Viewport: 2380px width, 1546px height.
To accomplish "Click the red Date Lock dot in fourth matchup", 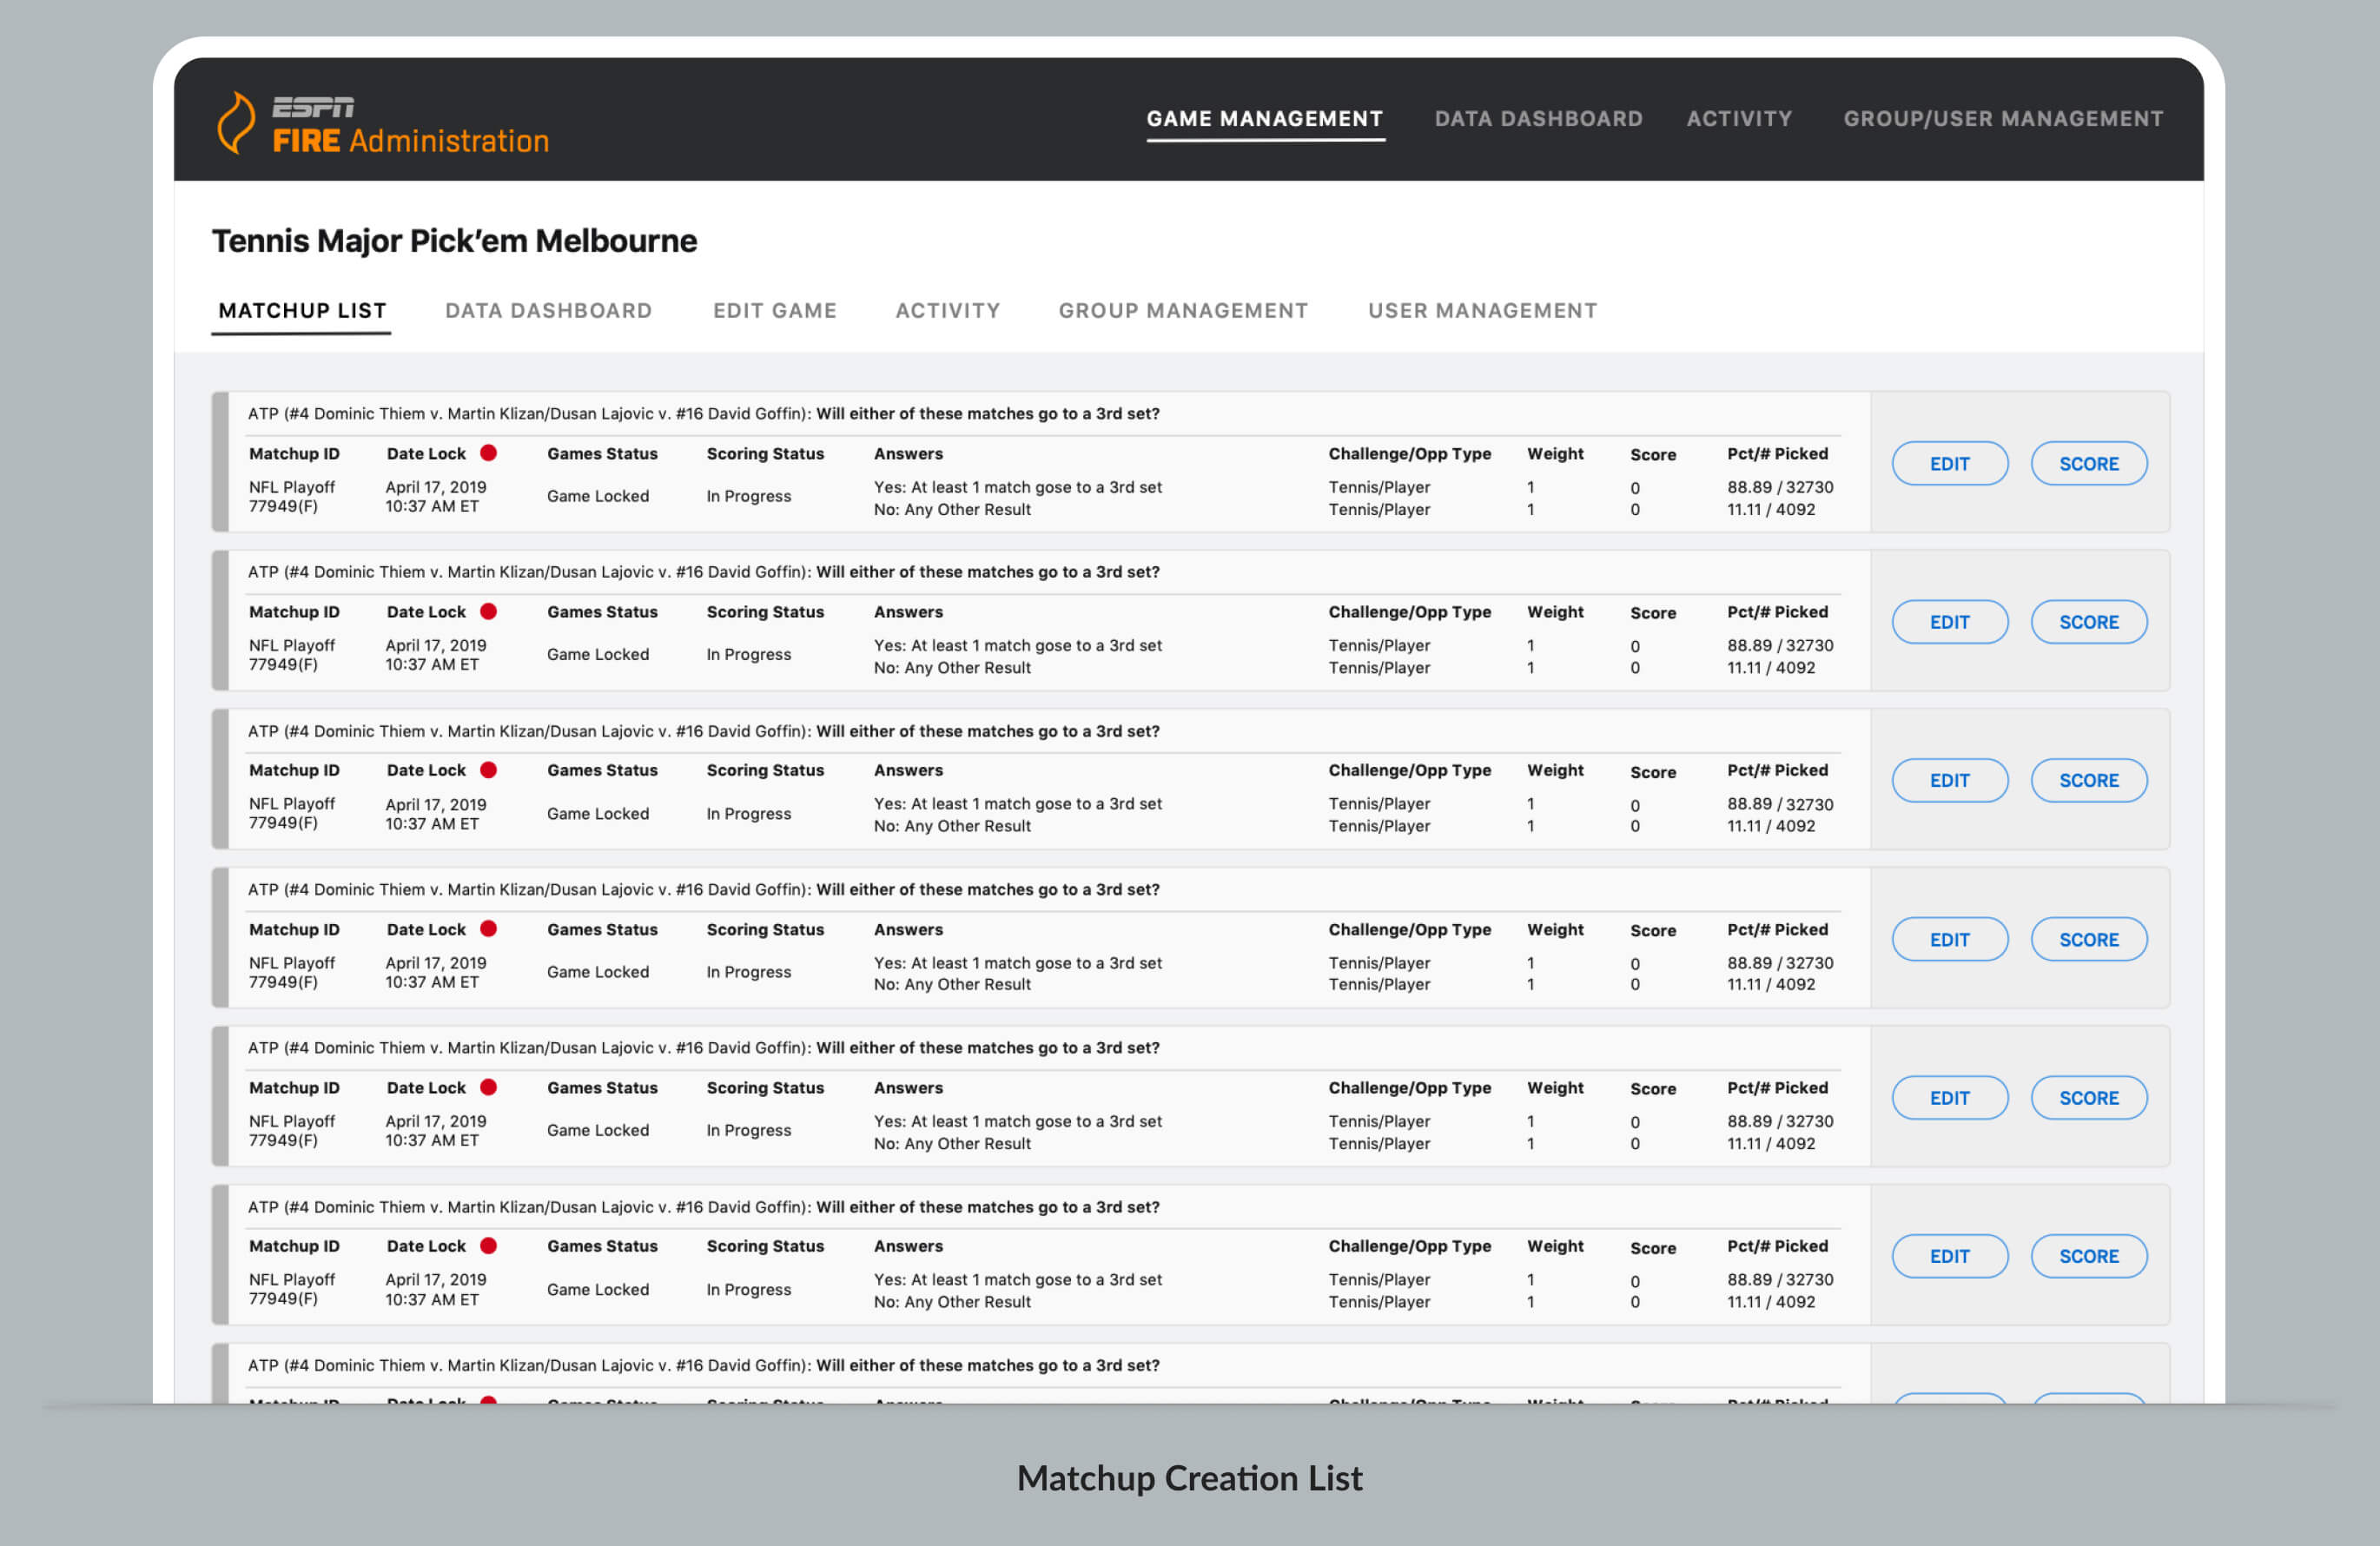I will [488, 929].
